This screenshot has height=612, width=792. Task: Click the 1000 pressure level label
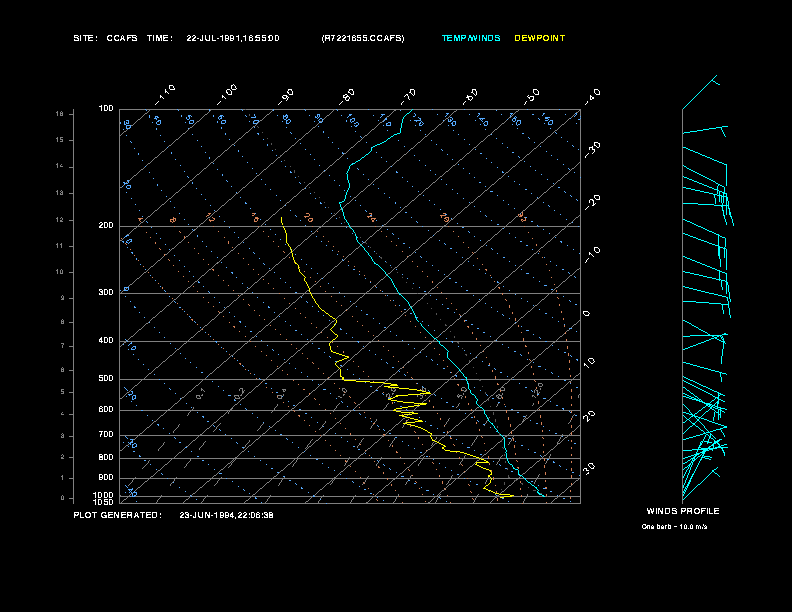click(103, 495)
